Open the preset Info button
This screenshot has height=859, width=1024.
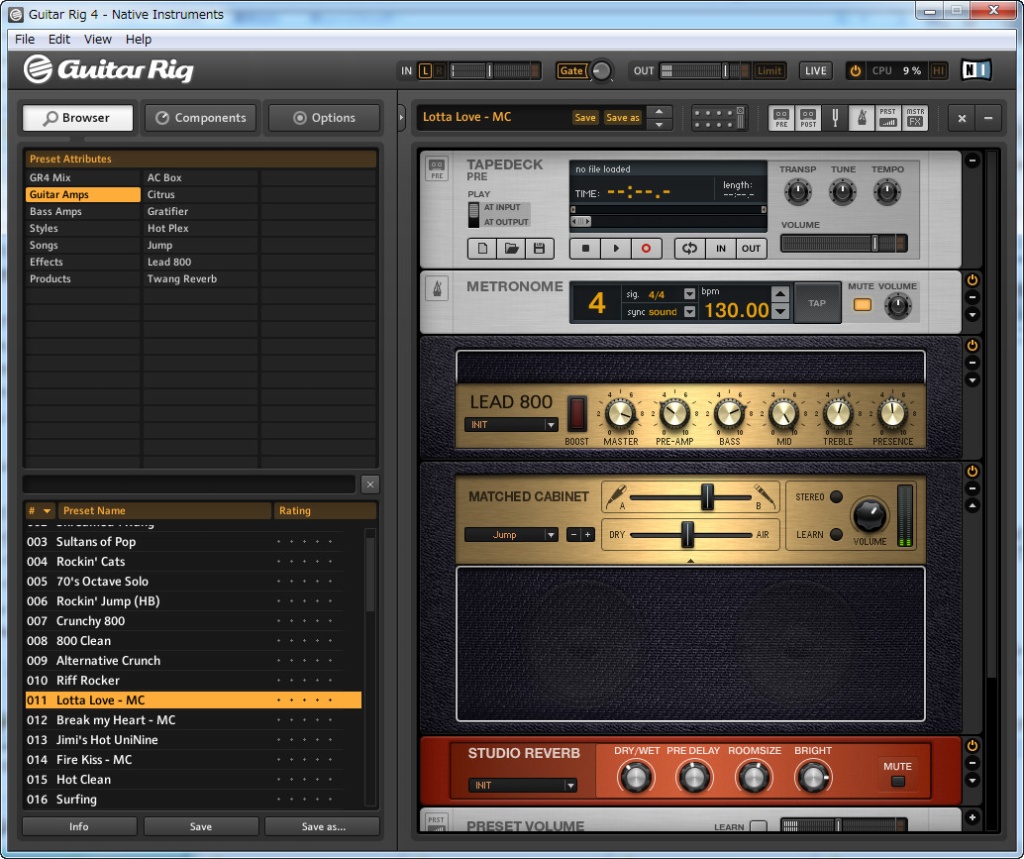(x=79, y=826)
